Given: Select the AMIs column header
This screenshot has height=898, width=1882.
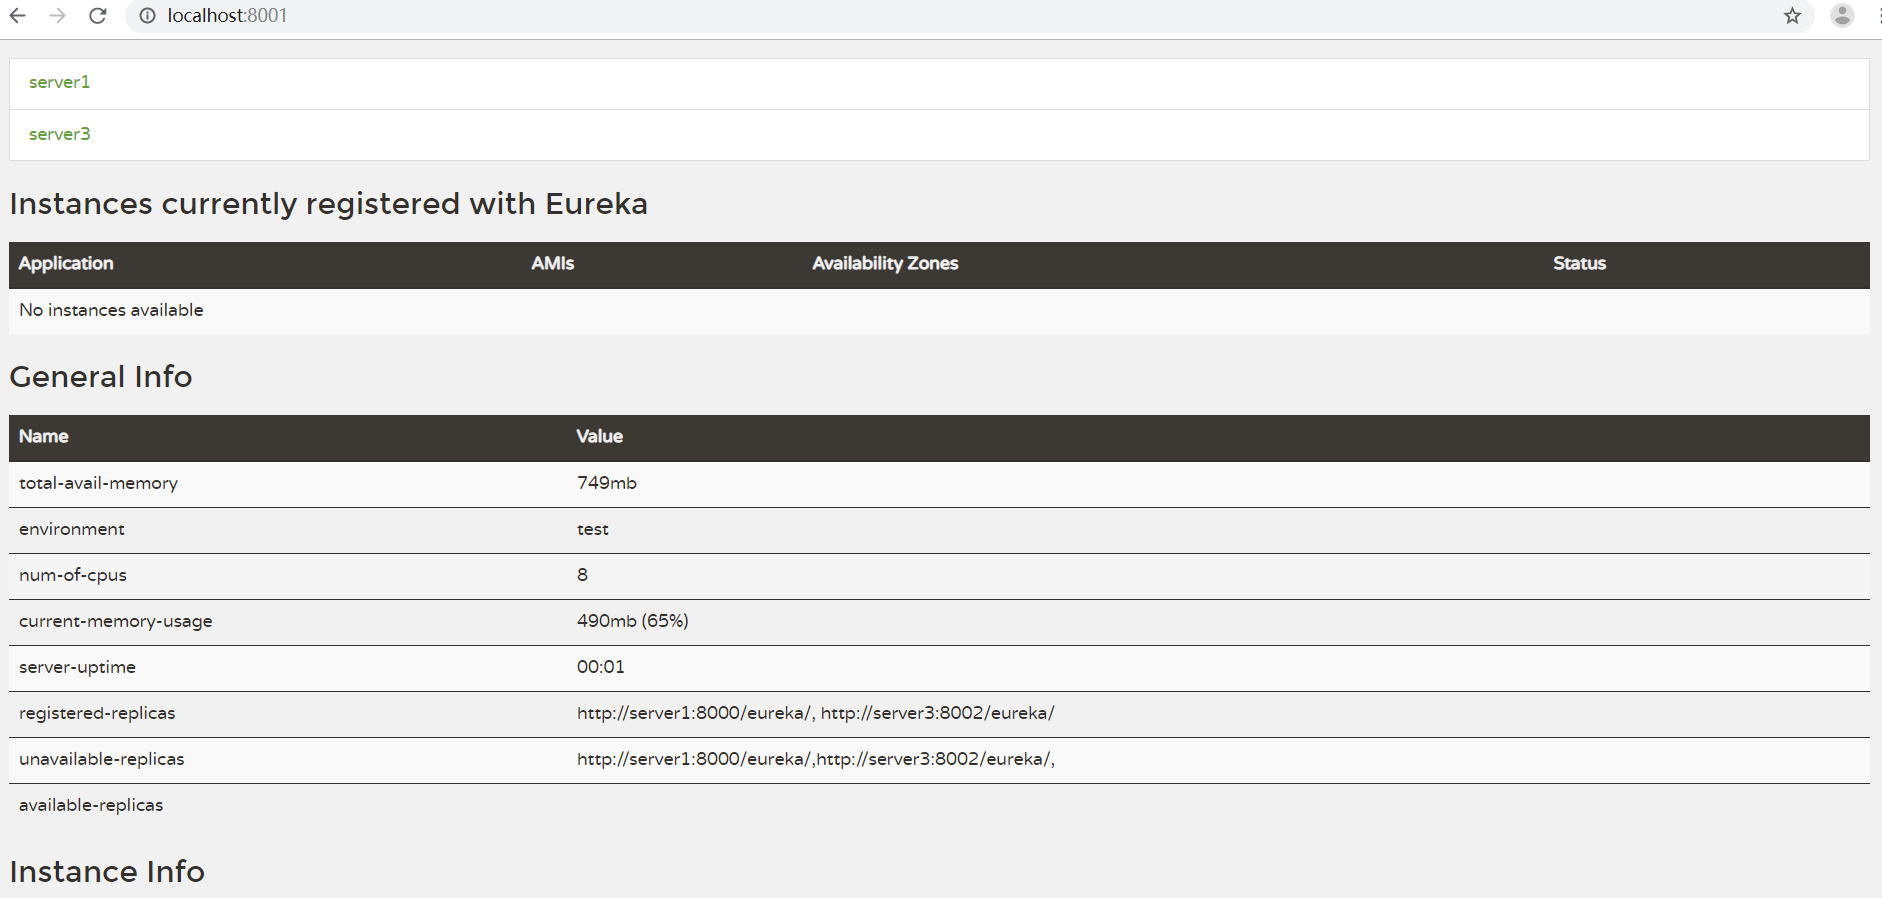Looking at the screenshot, I should click(553, 263).
